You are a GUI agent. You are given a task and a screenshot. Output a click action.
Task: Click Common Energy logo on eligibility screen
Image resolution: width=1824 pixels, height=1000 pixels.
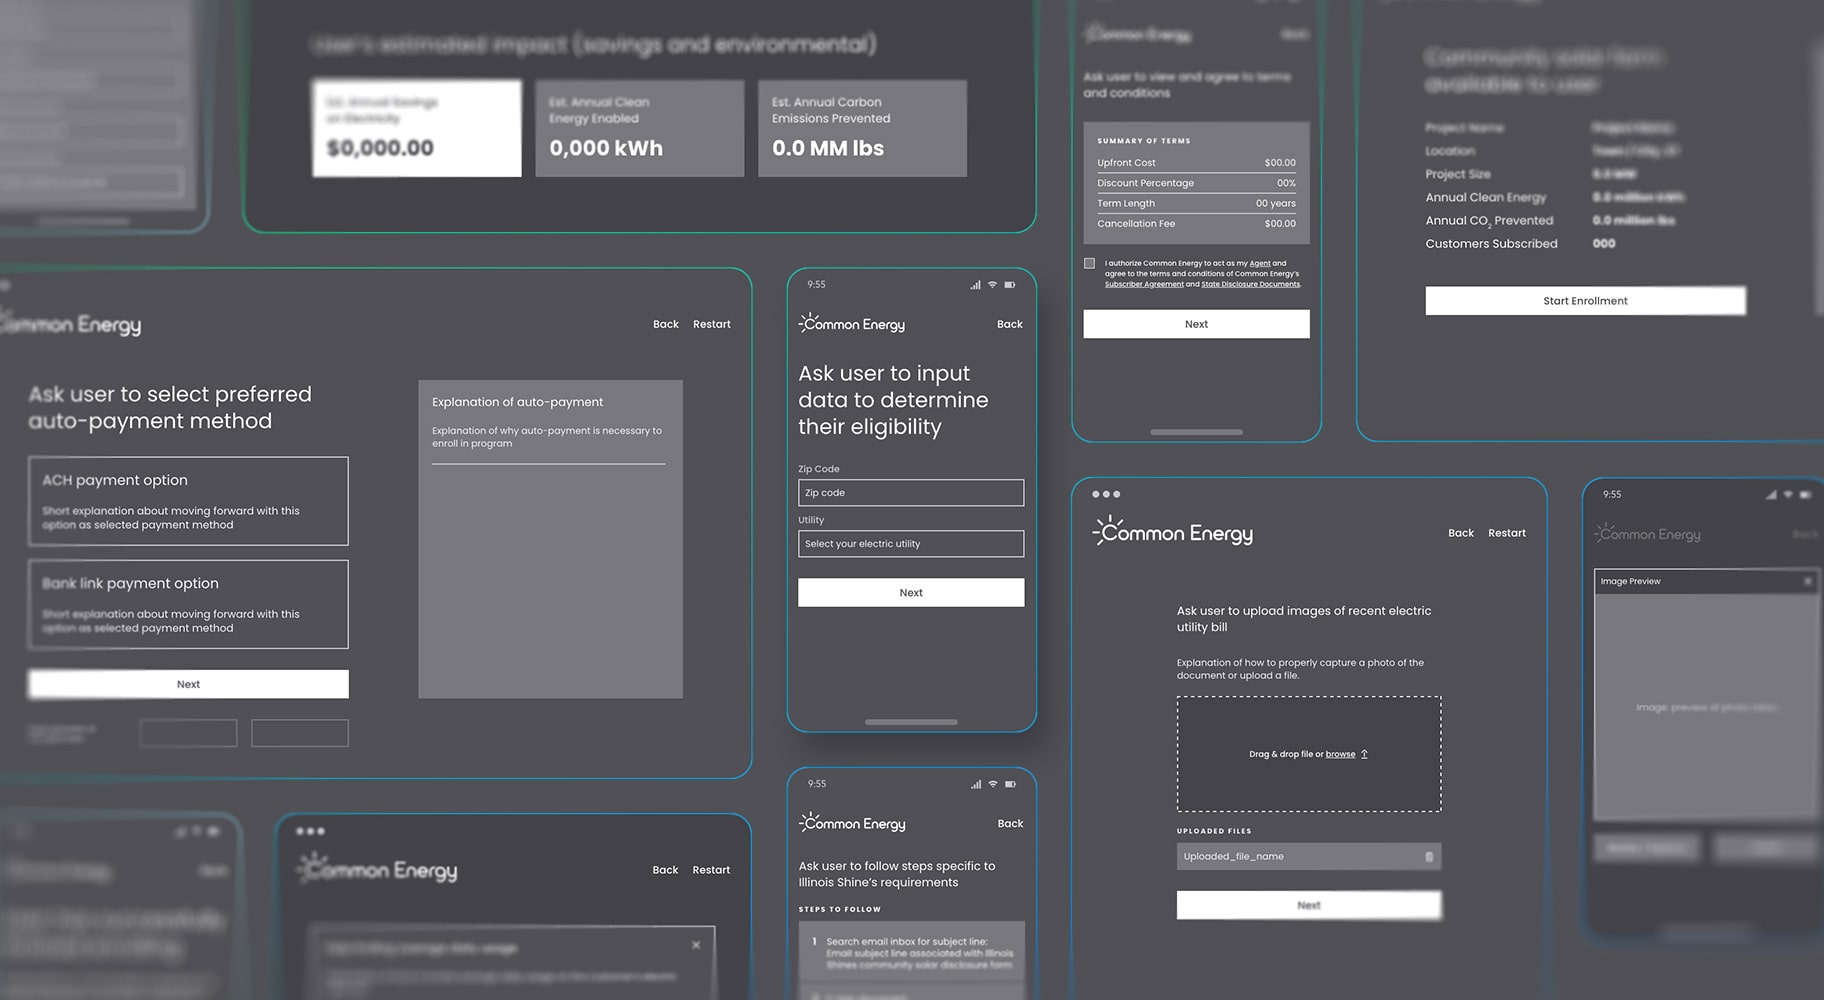click(x=851, y=324)
